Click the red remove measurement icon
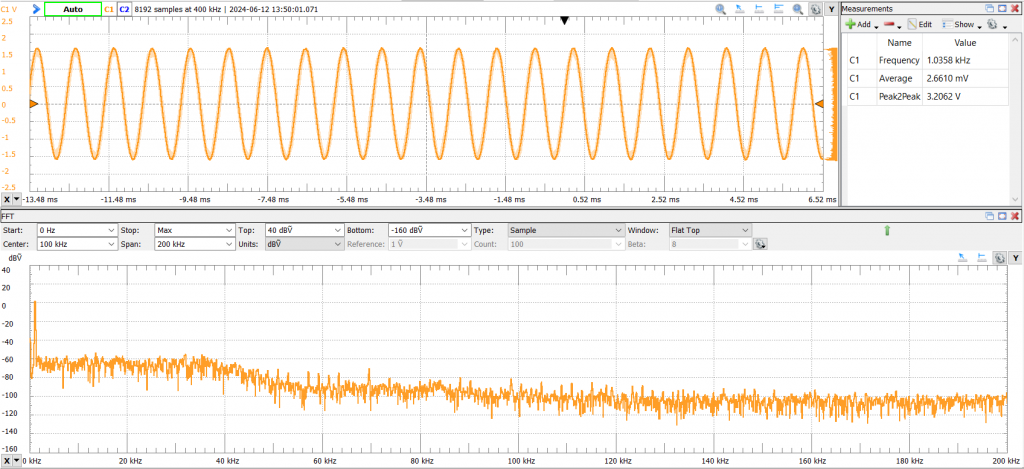The height and width of the screenshot is (469, 1024). click(x=888, y=25)
